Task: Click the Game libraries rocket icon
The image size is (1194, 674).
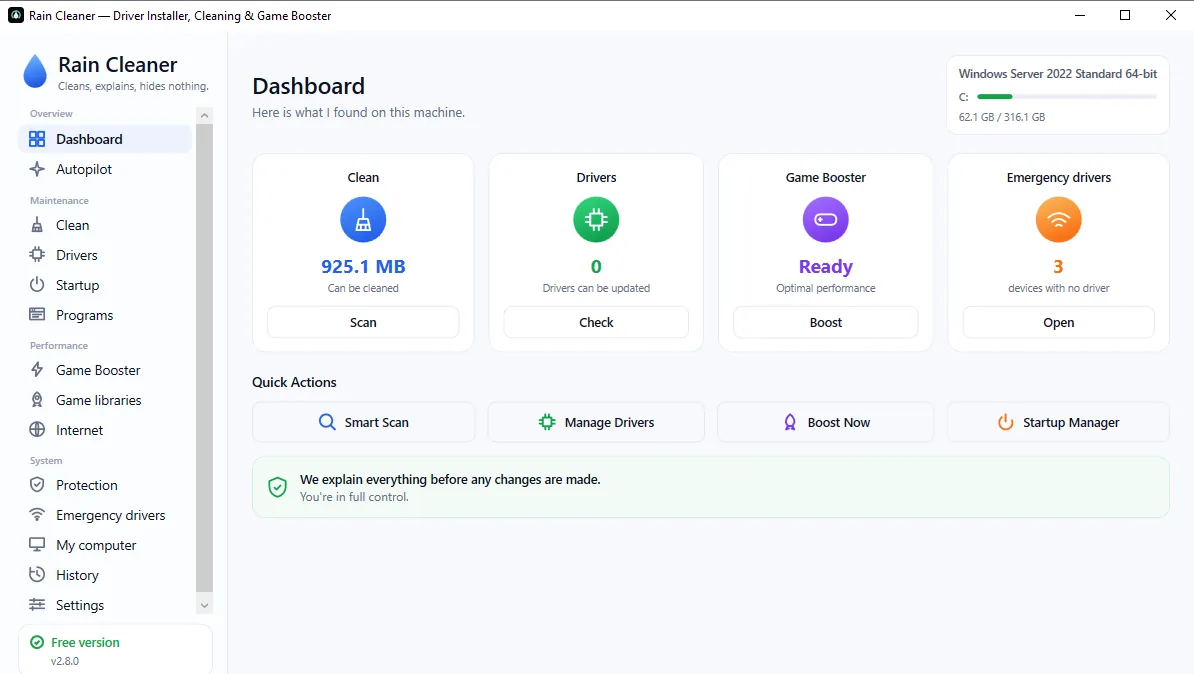Action: pyautogui.click(x=37, y=400)
